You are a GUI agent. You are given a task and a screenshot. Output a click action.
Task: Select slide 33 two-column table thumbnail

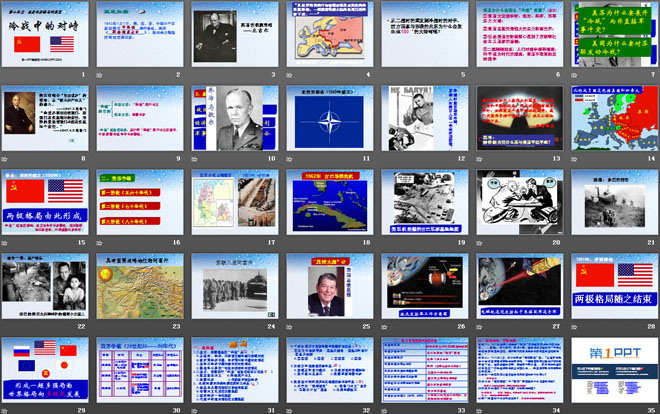(x=425, y=370)
